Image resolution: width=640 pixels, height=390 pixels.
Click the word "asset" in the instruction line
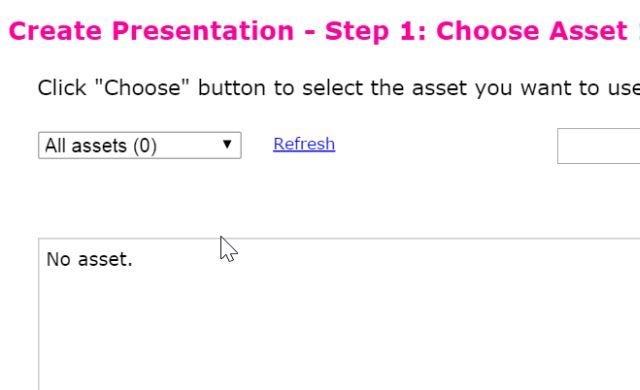(439, 88)
